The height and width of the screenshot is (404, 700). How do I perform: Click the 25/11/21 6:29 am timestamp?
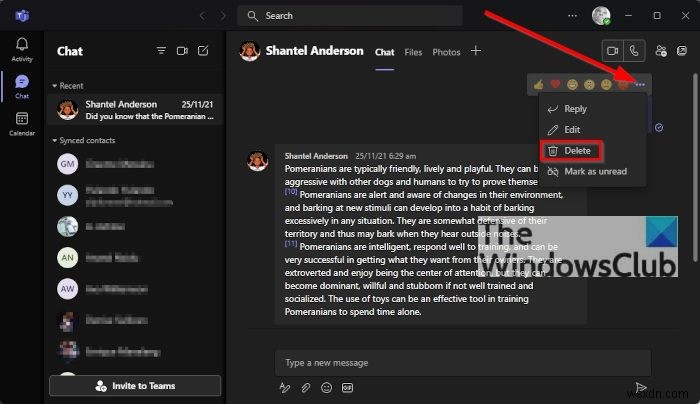(x=386, y=156)
